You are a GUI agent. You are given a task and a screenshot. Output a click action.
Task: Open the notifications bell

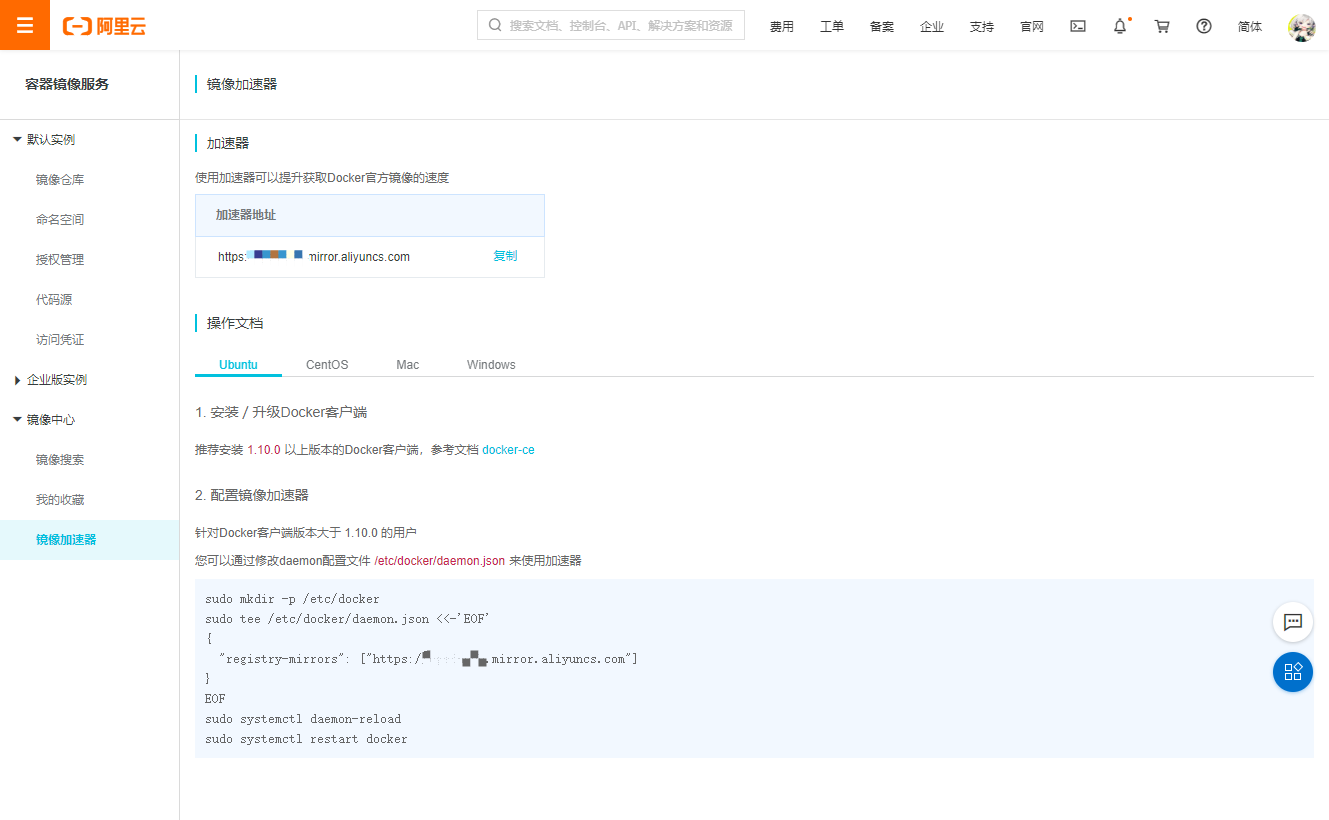(x=1120, y=26)
